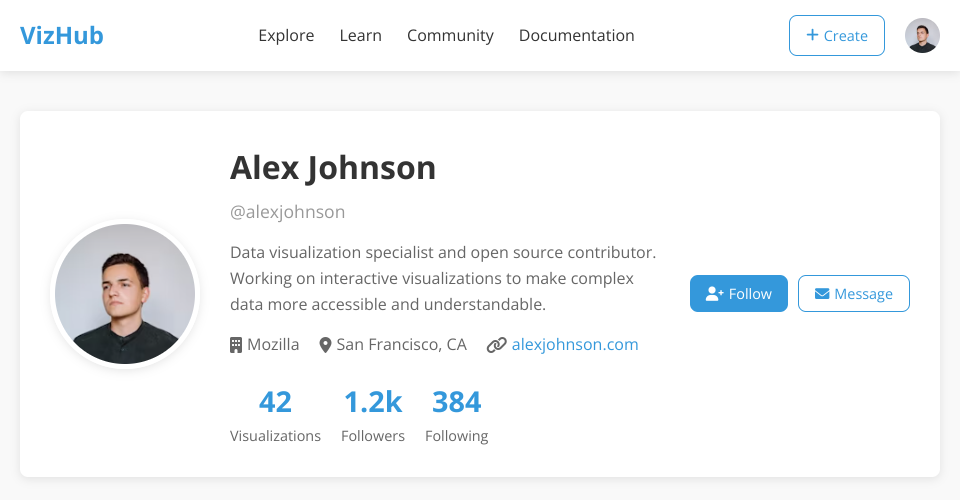The height and width of the screenshot is (500, 960).
Task: Show the 384 Following list
Action: click(x=457, y=416)
